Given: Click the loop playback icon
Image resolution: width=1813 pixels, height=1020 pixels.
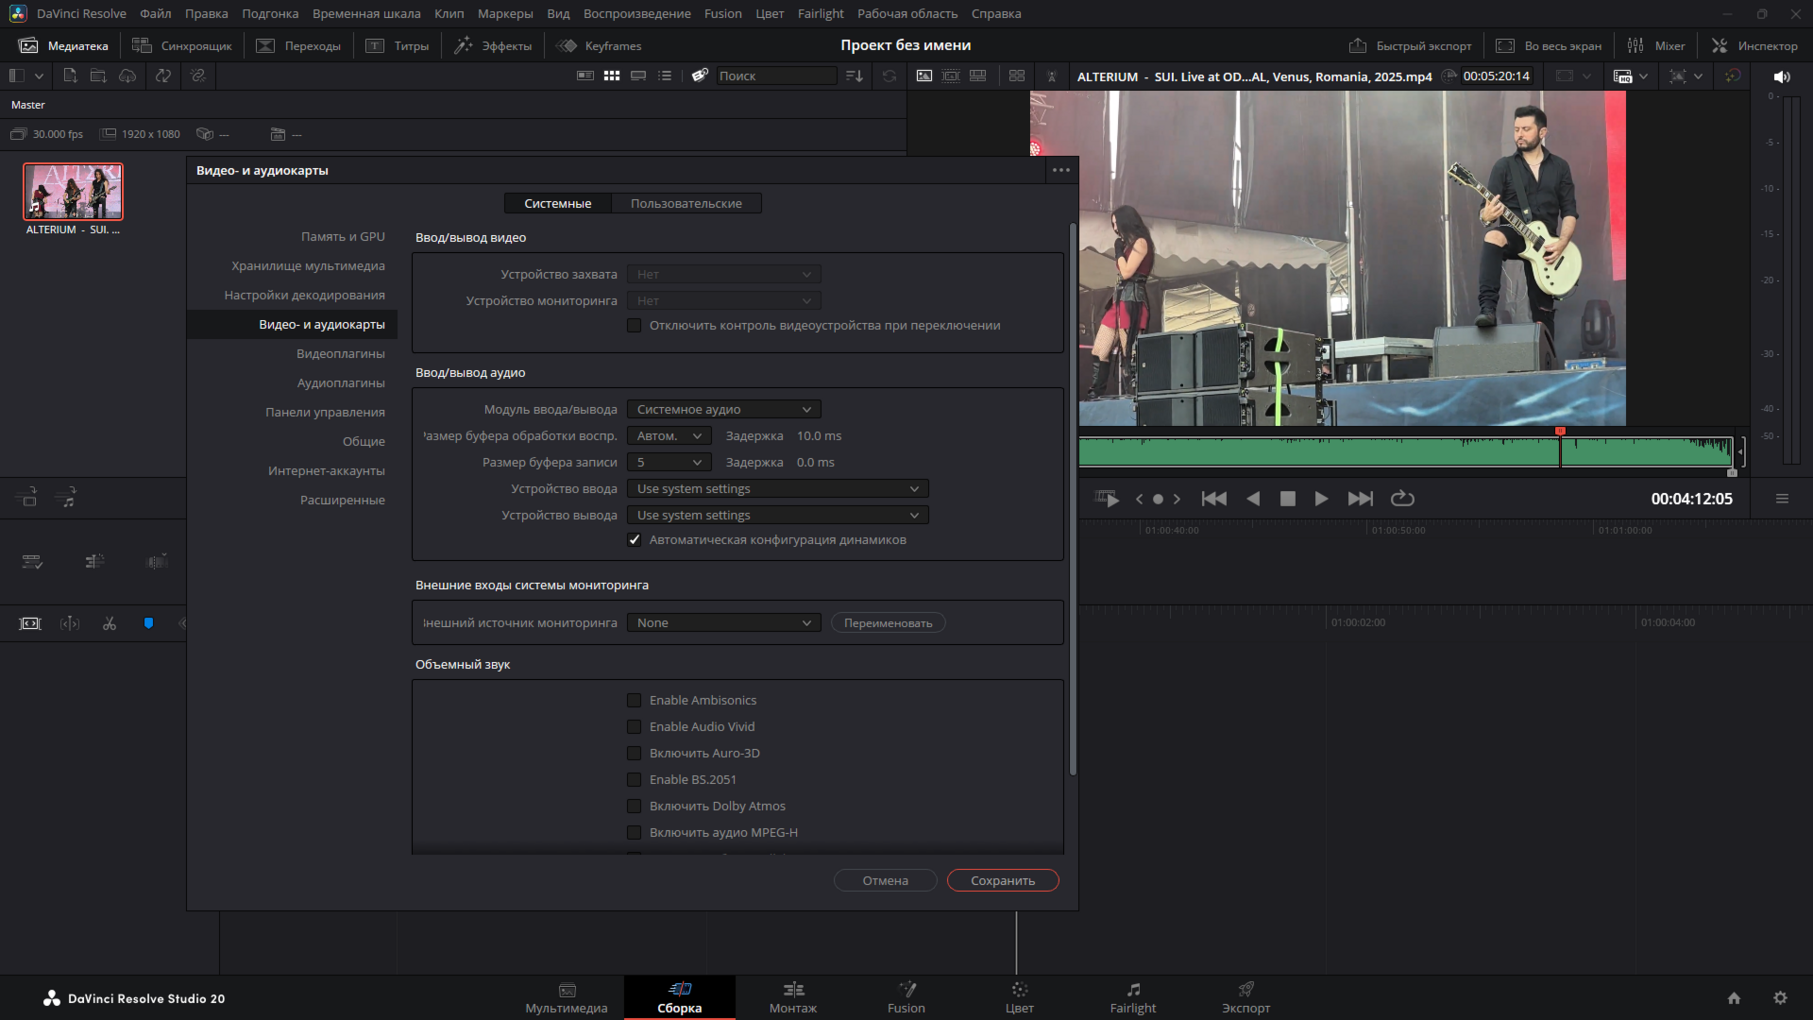Looking at the screenshot, I should click(1402, 499).
